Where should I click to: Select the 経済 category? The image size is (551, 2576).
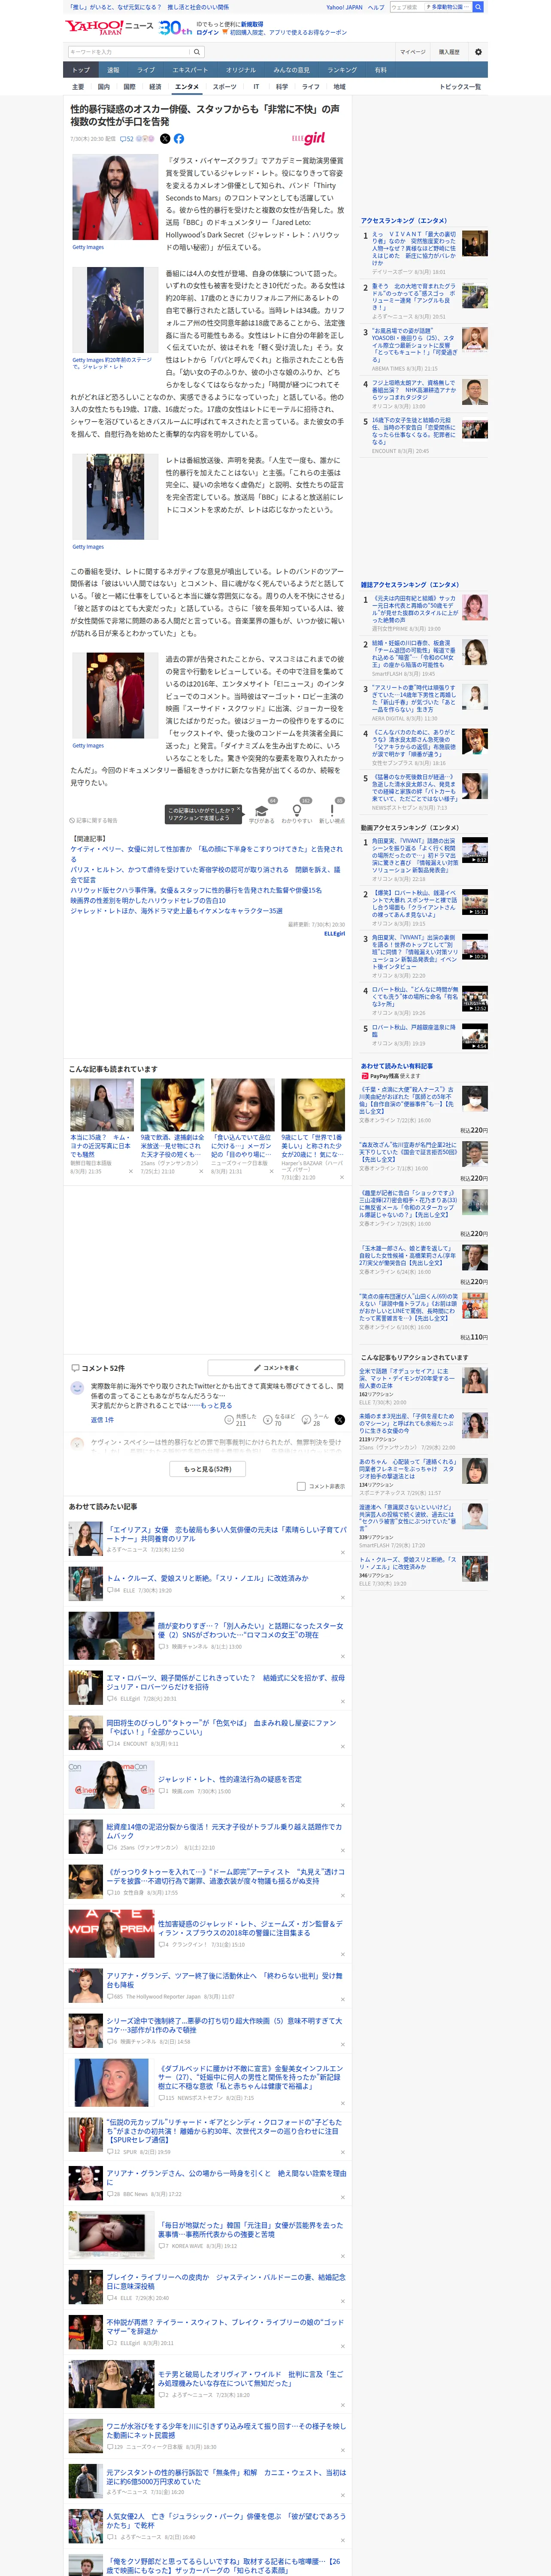point(155,87)
